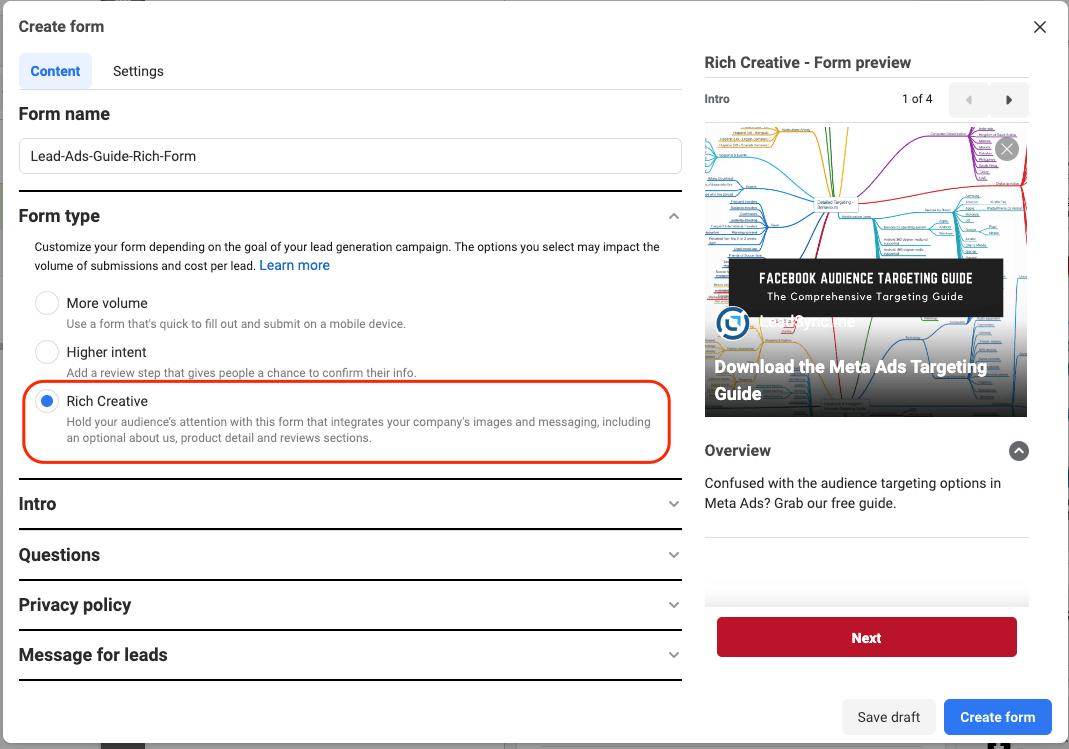Click the blue Create form button

tap(997, 717)
